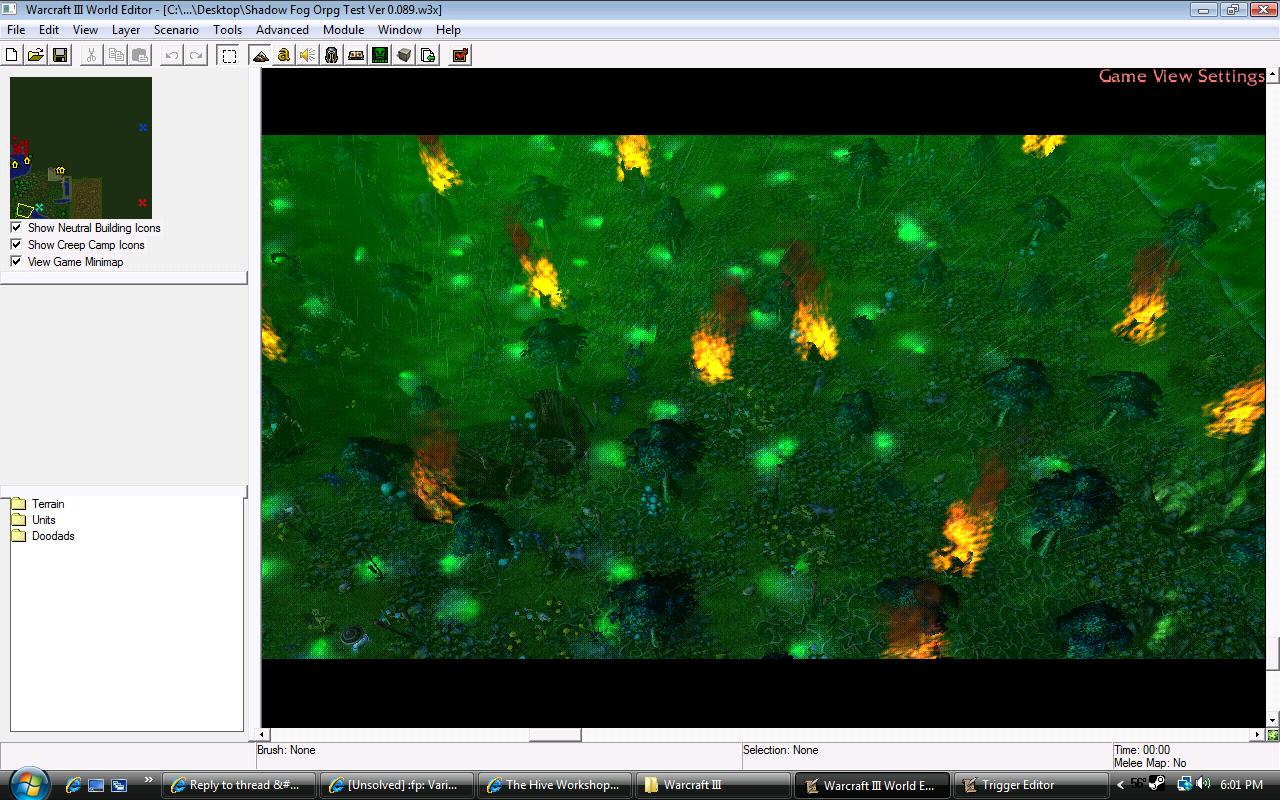Save the map using the floppy disk icon
Screen dimensions: 1280x800
59,55
